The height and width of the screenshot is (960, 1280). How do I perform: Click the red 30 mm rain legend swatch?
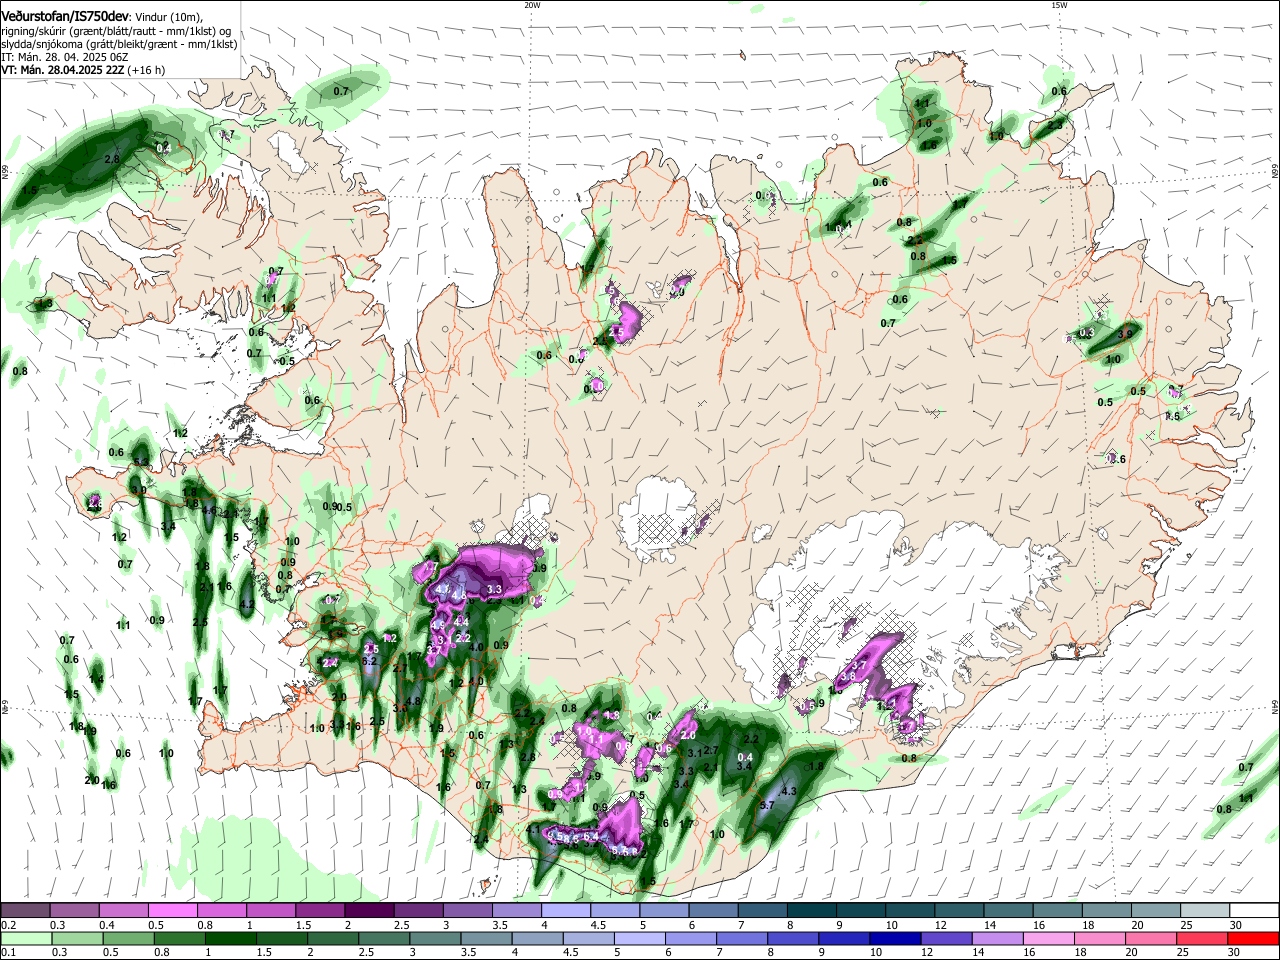pyautogui.click(x=1252, y=938)
